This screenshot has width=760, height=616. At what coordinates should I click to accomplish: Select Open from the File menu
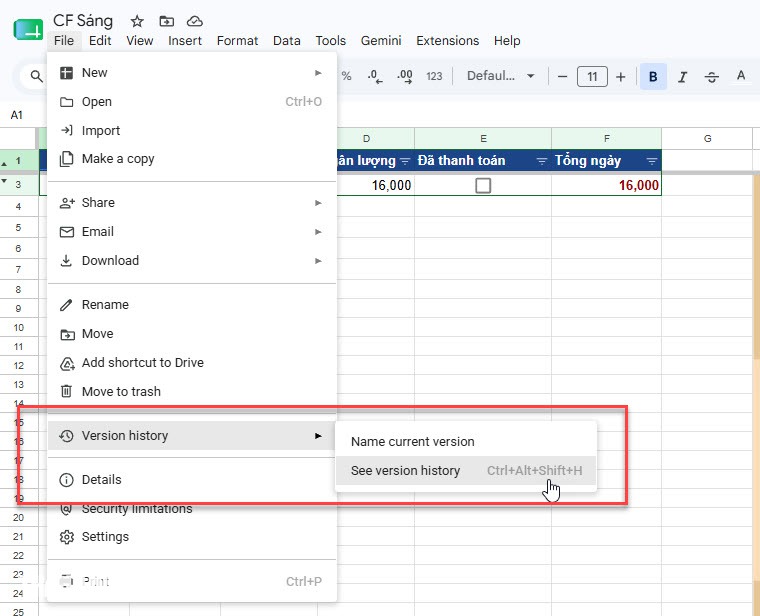[192, 102]
